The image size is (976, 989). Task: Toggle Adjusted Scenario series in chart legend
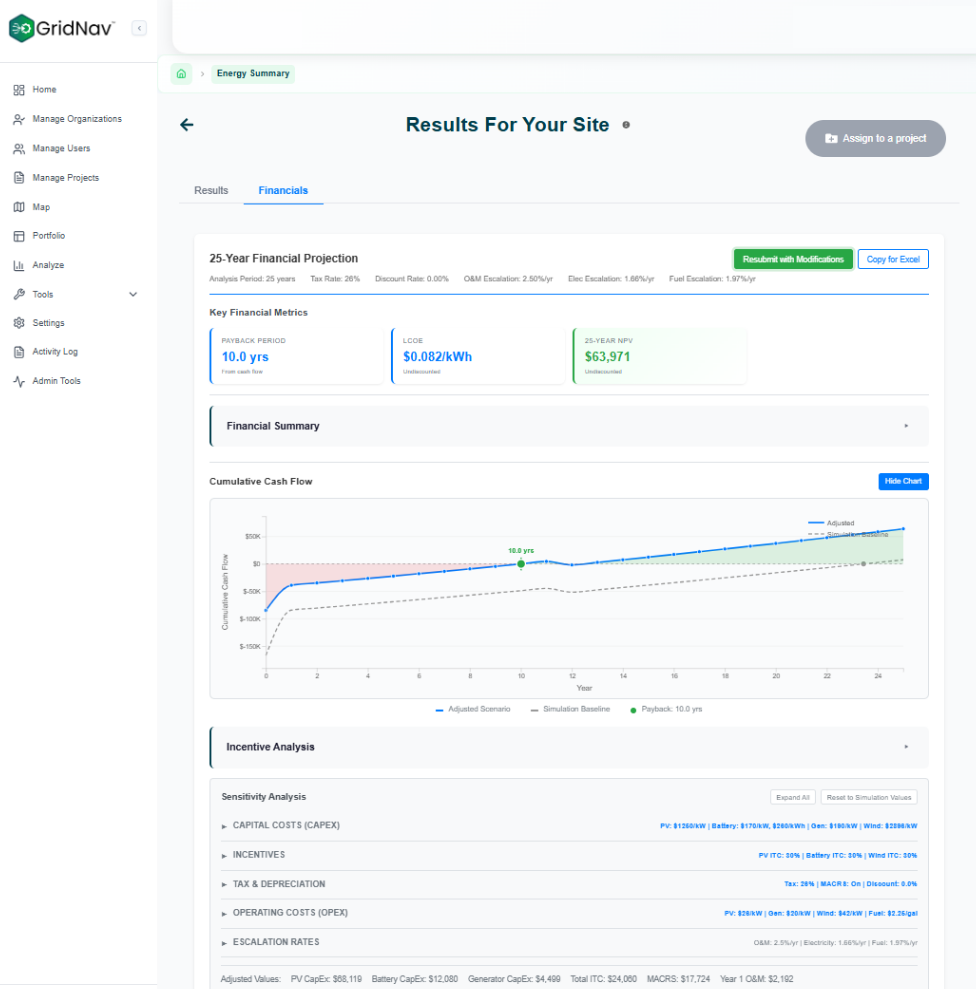click(x=473, y=709)
